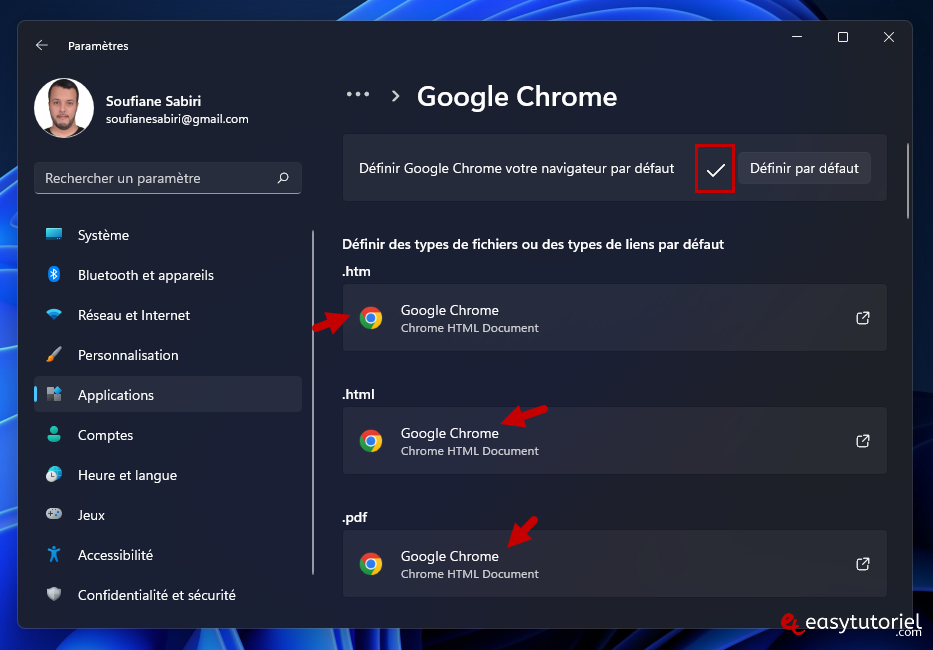
Task: Click the Accessibilité figure icon
Action: click(54, 554)
